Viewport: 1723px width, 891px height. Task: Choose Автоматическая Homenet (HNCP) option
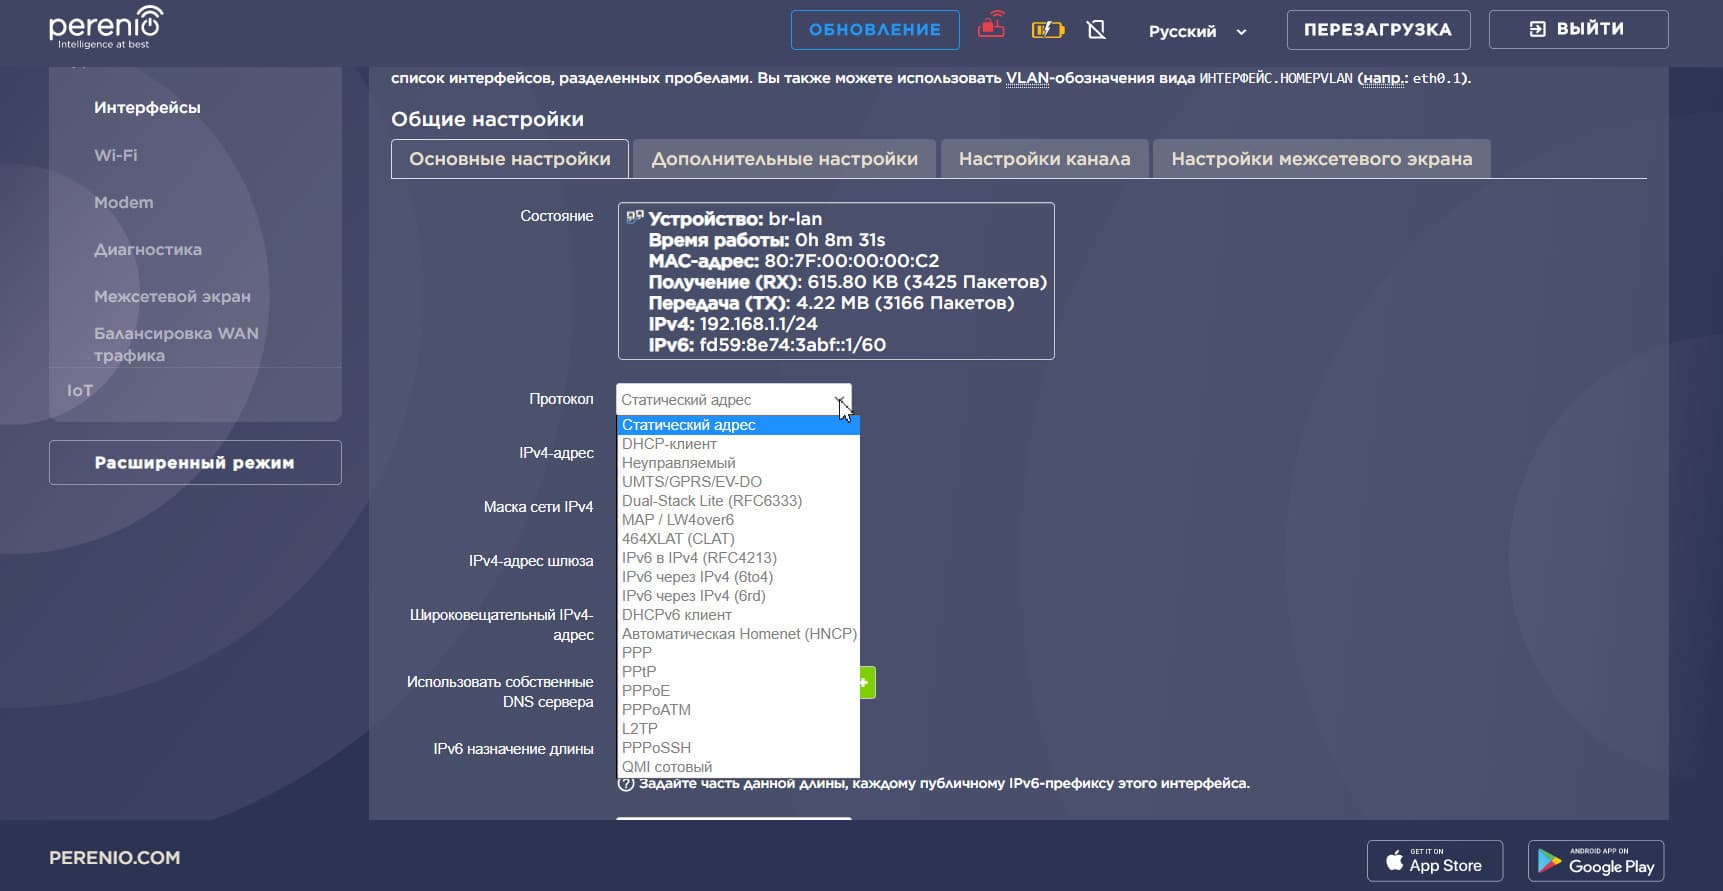coord(738,634)
